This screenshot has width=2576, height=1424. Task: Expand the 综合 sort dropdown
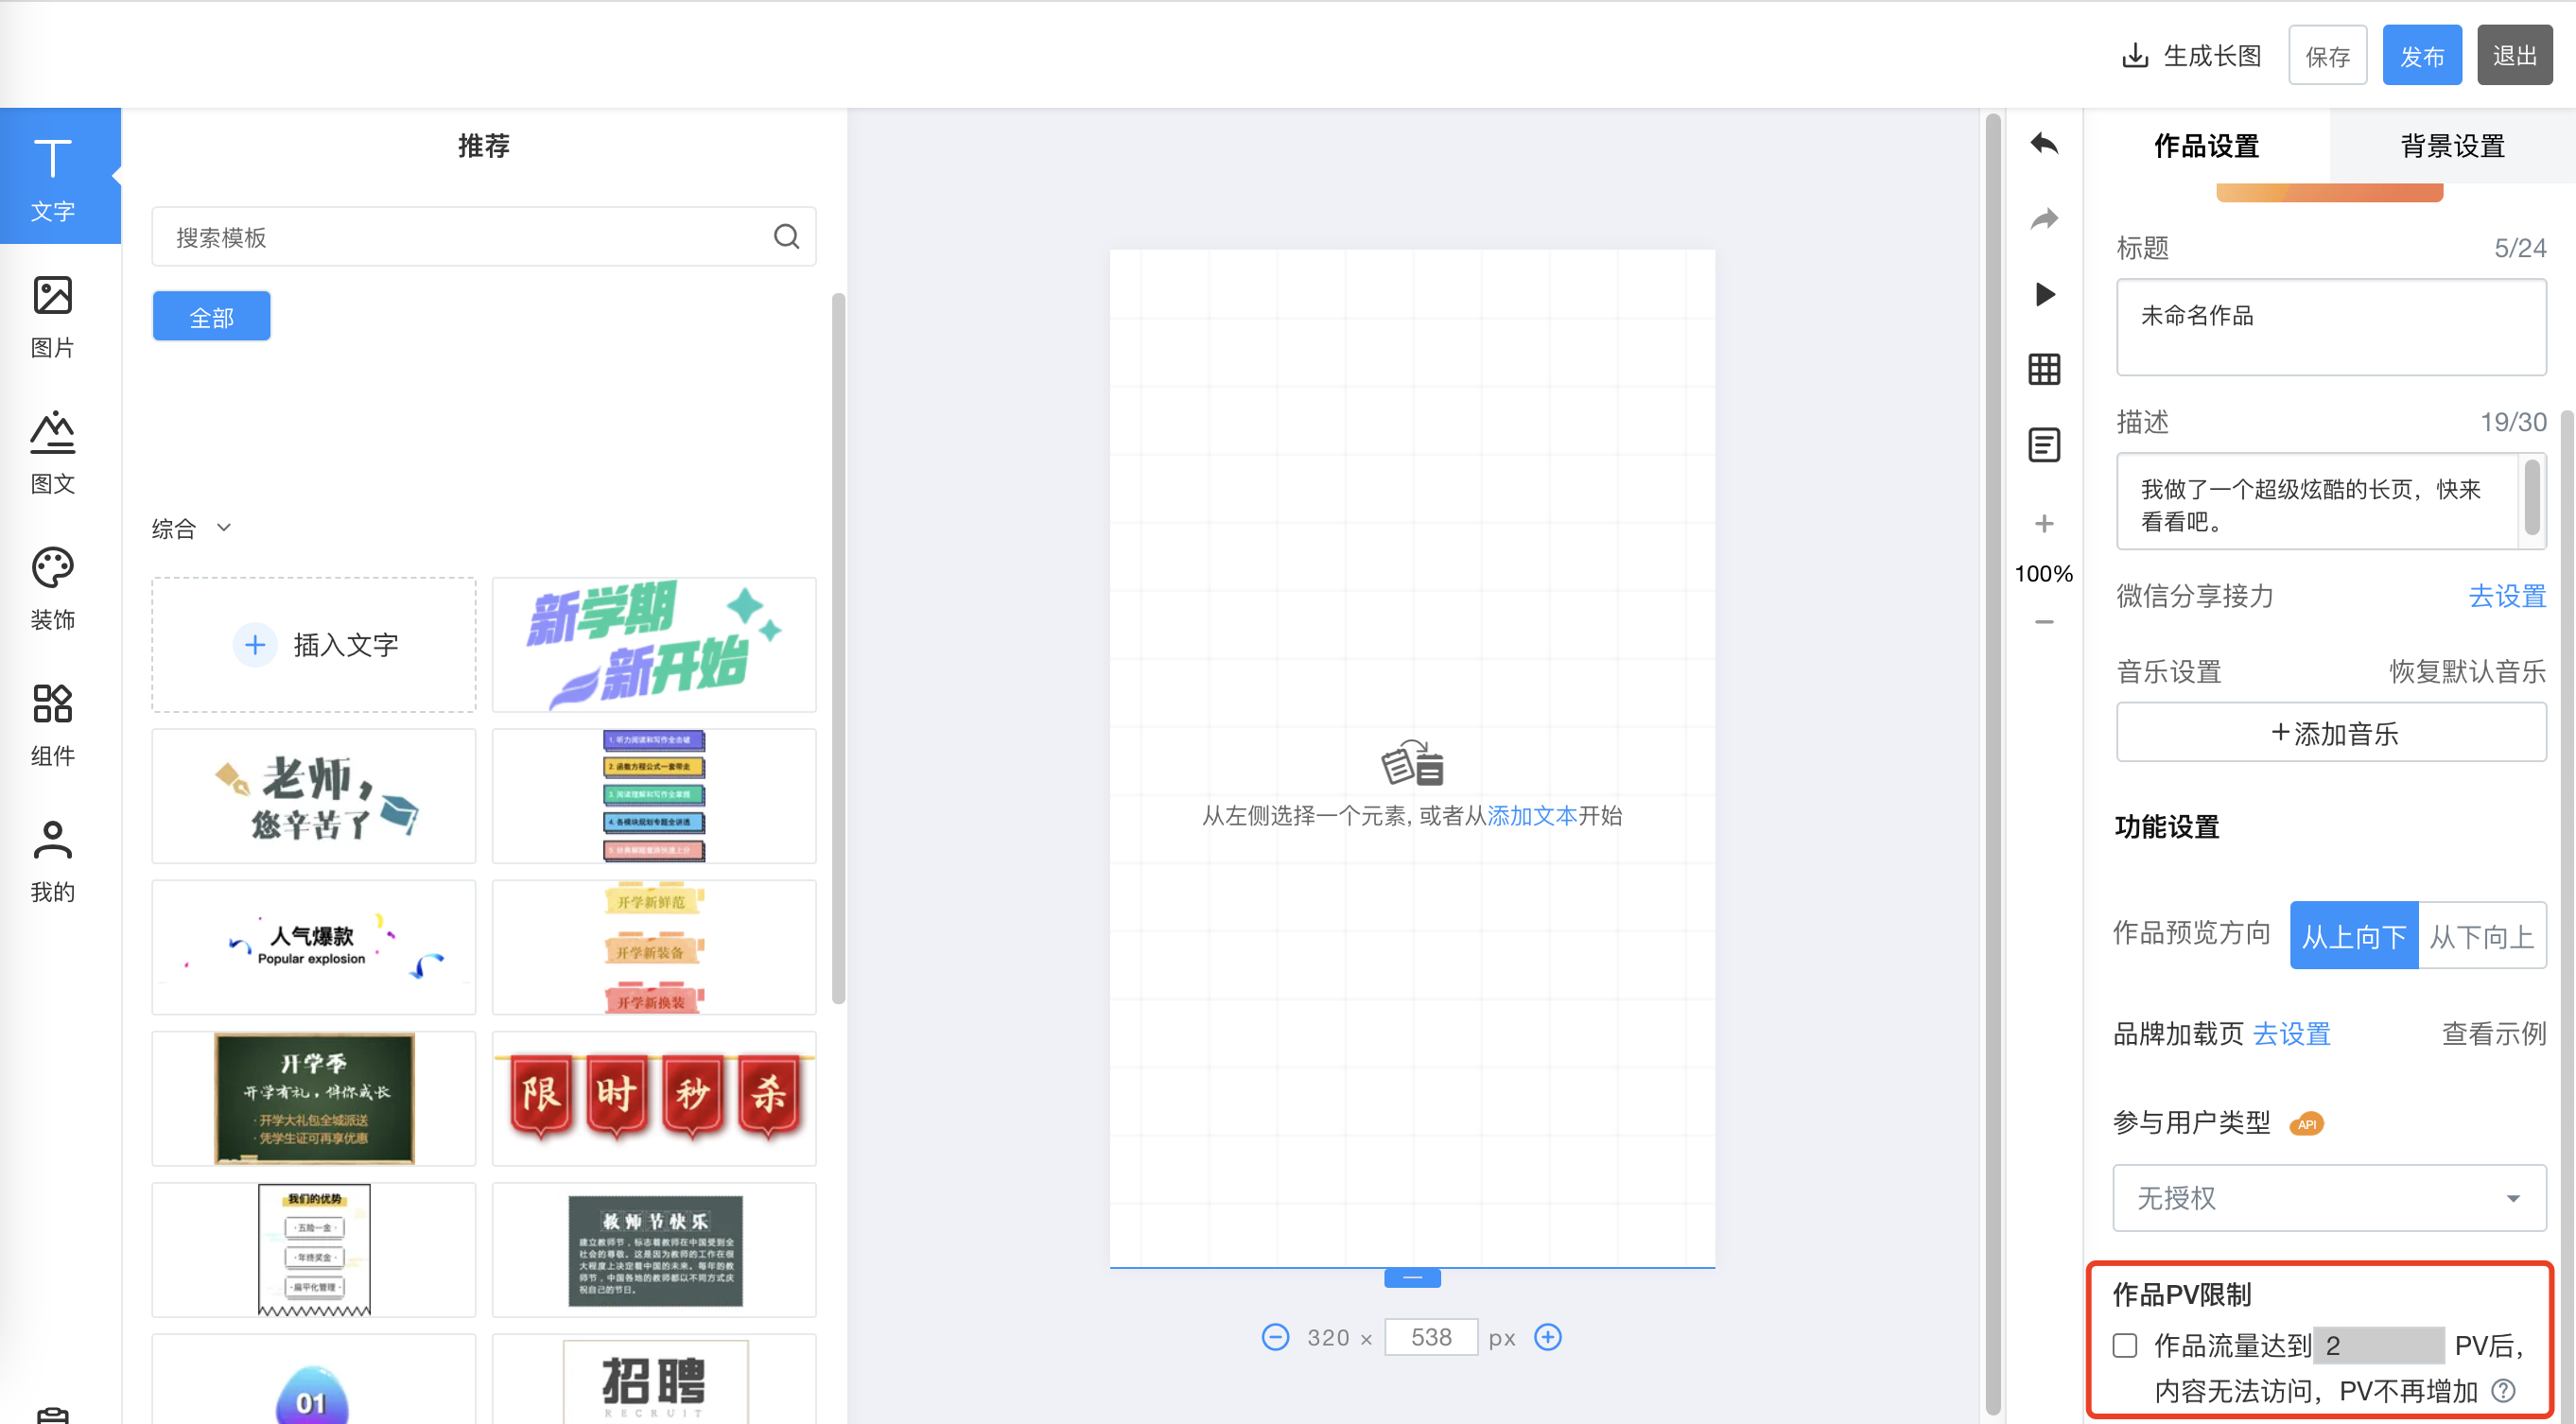(x=191, y=528)
